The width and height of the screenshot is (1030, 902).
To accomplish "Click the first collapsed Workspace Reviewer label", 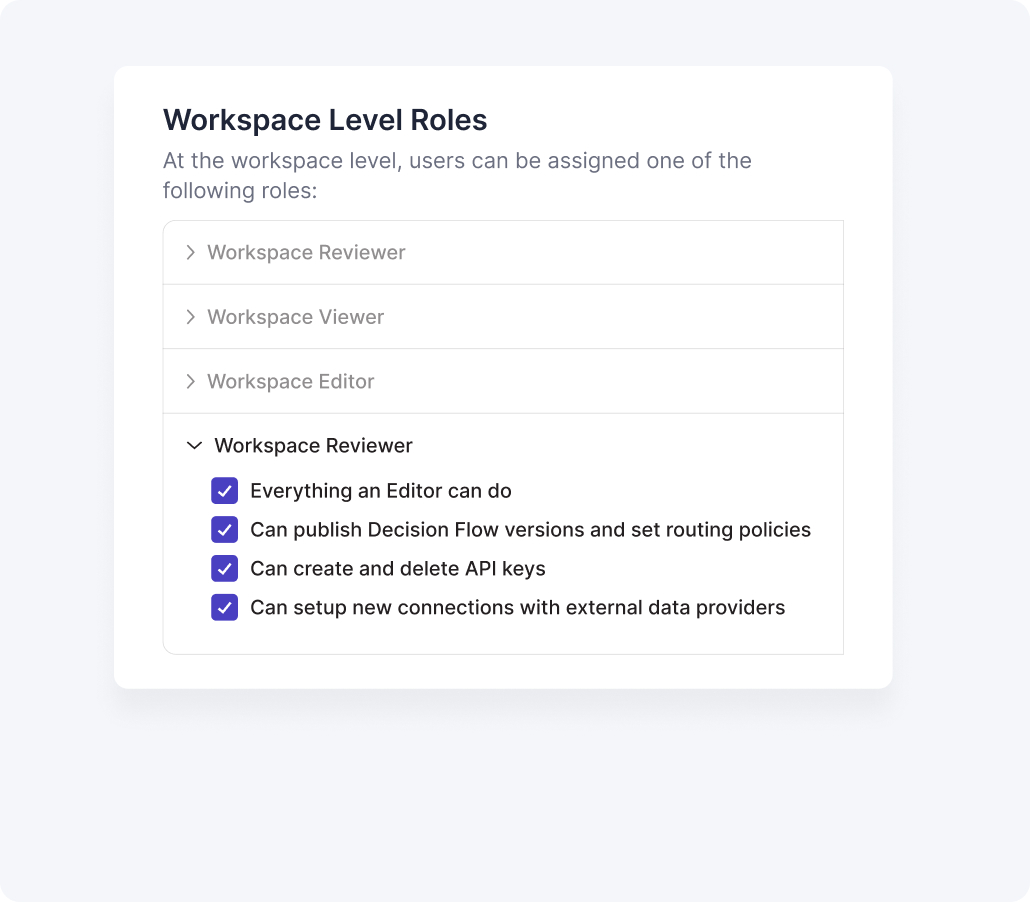I will click(x=306, y=253).
